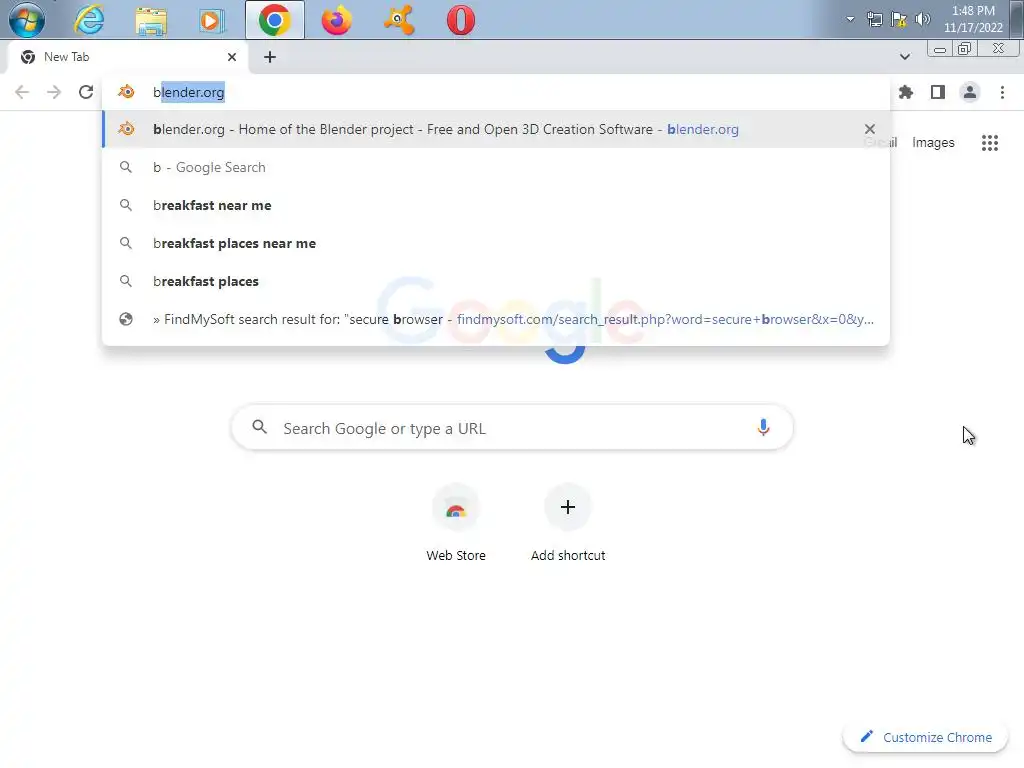The image size is (1024, 768).
Task: Click the address bar containing blender.org
Action: 496,92
